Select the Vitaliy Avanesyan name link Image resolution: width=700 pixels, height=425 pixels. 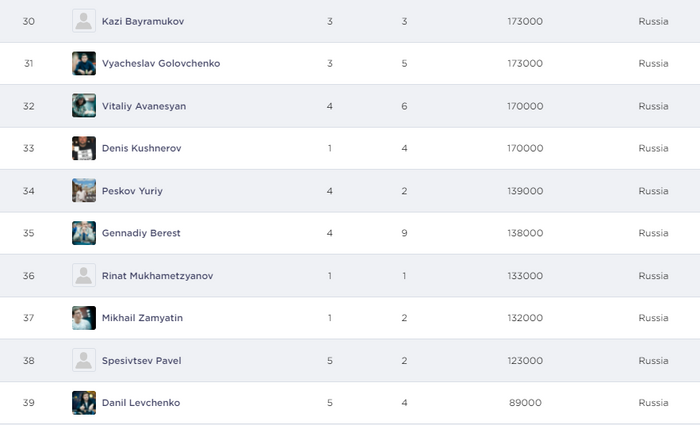(144, 106)
